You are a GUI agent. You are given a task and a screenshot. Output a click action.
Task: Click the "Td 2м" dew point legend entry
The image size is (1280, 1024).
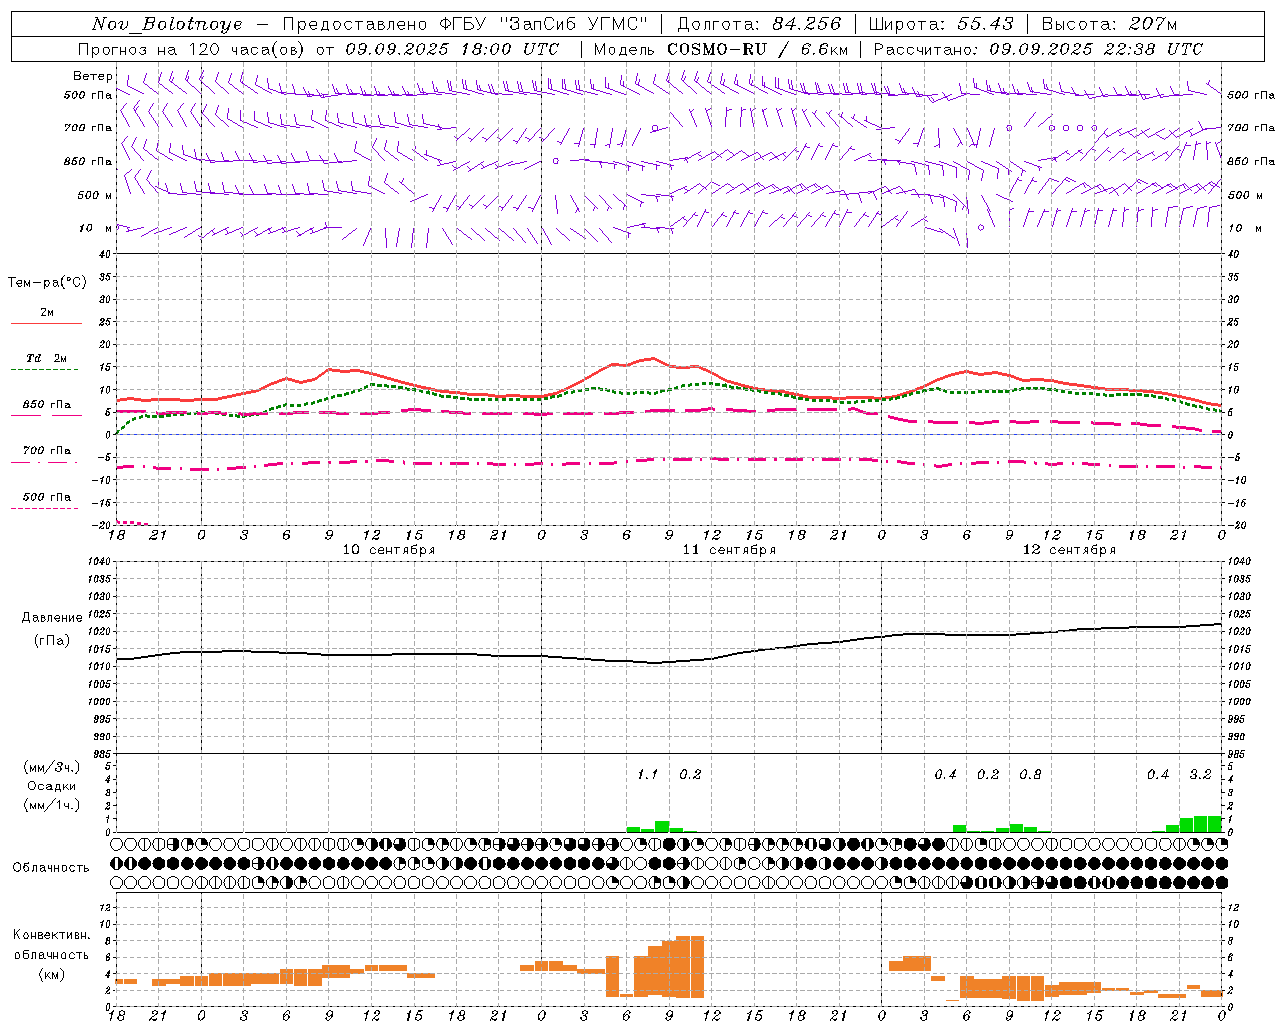pyautogui.click(x=47, y=358)
